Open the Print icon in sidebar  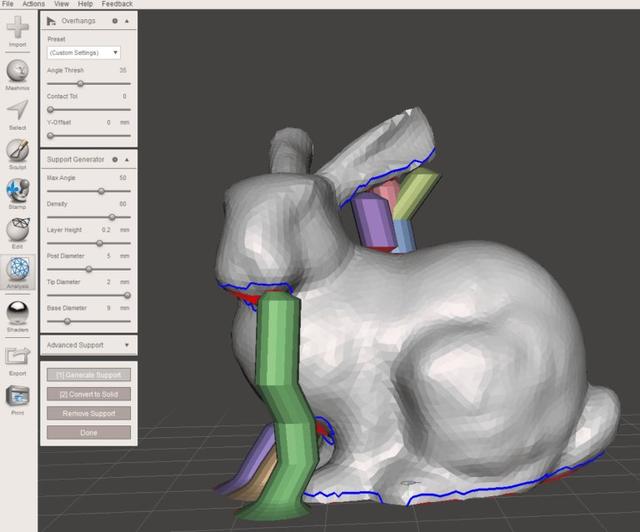click(17, 396)
